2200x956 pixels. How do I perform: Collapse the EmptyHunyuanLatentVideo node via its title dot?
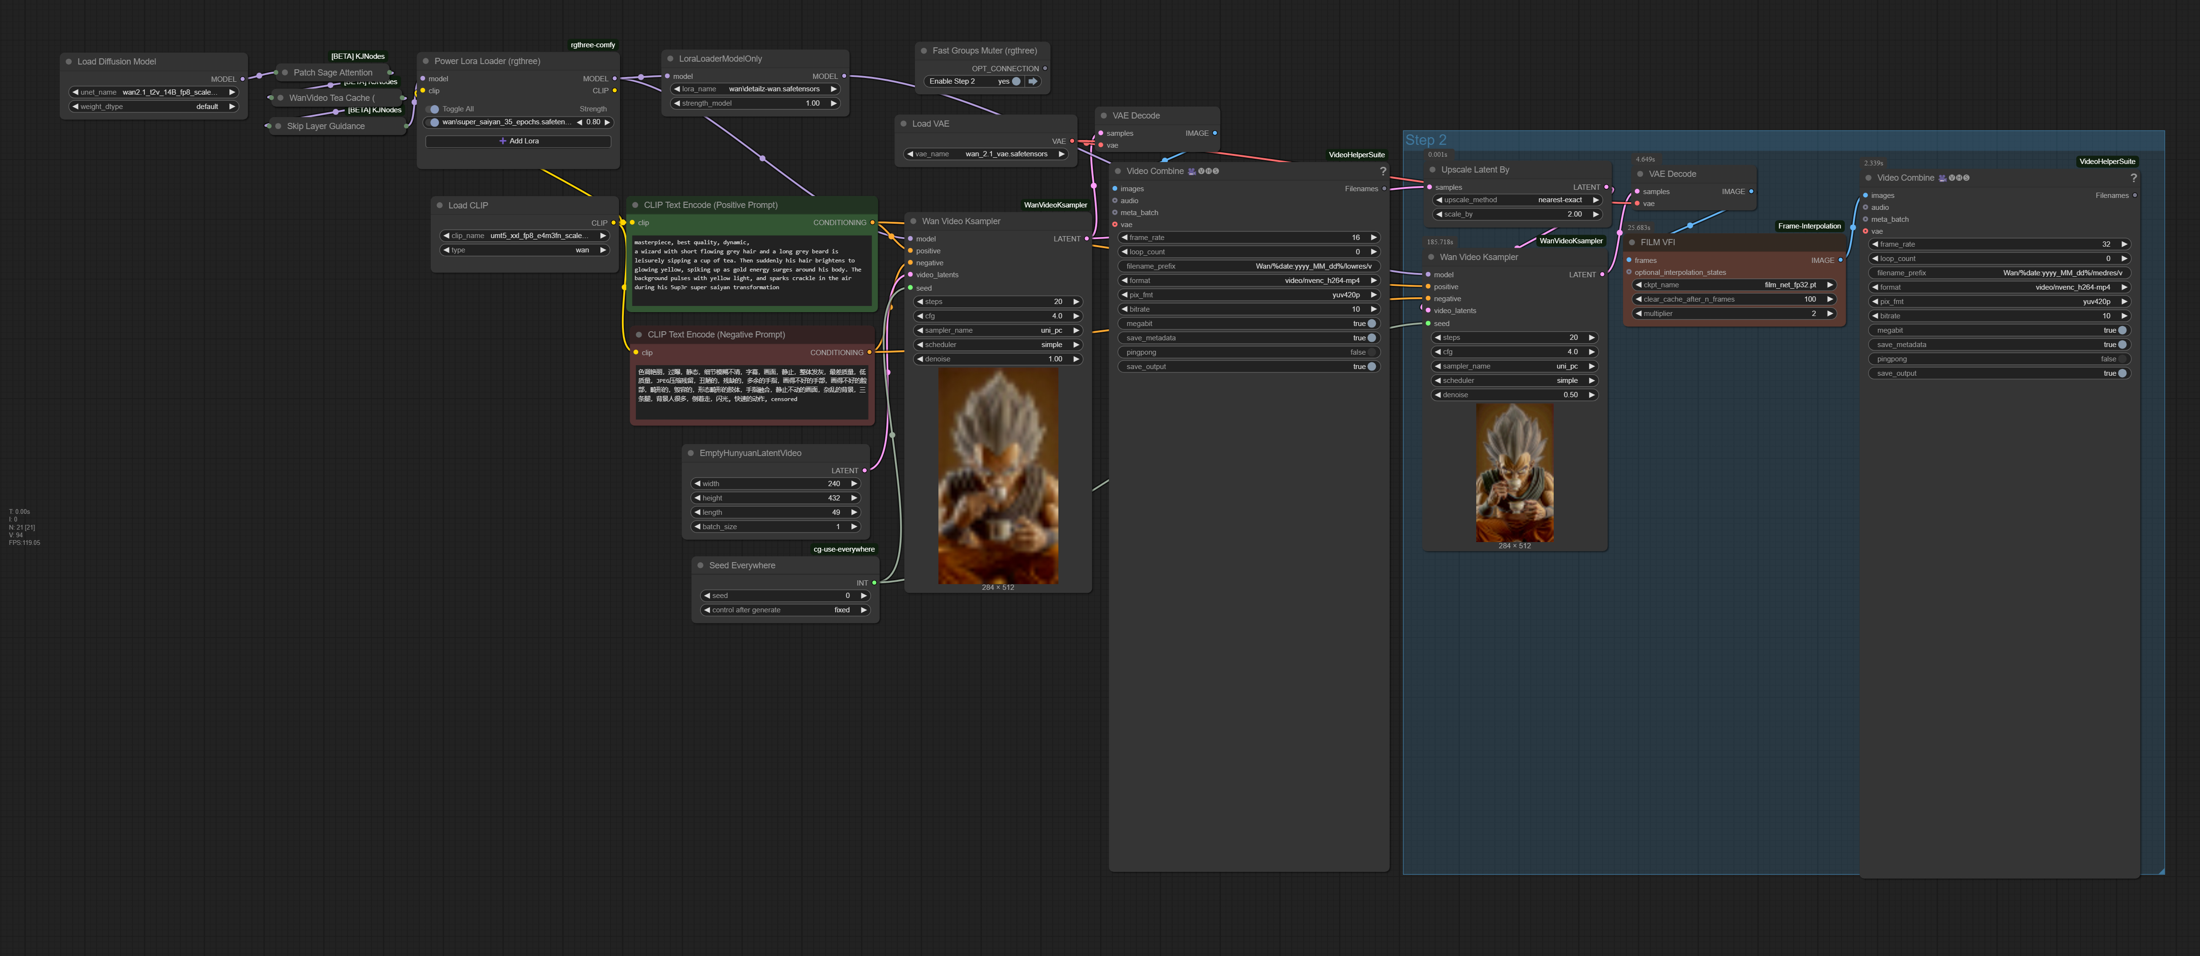coord(691,454)
